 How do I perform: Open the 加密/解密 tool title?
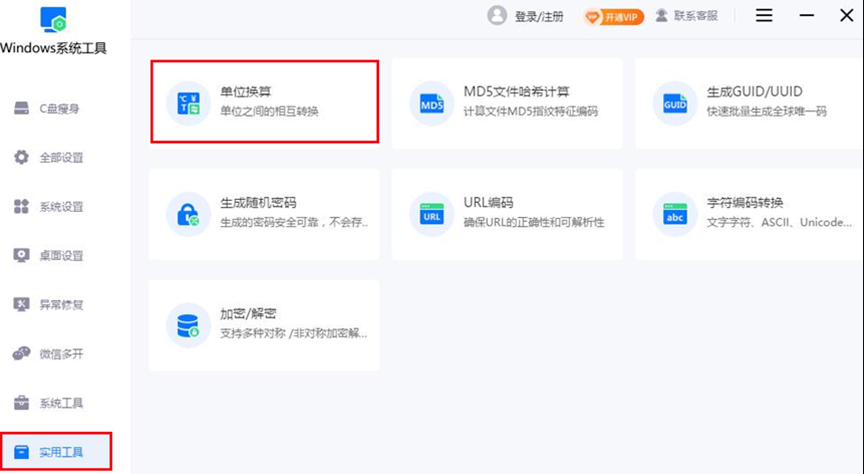248,314
